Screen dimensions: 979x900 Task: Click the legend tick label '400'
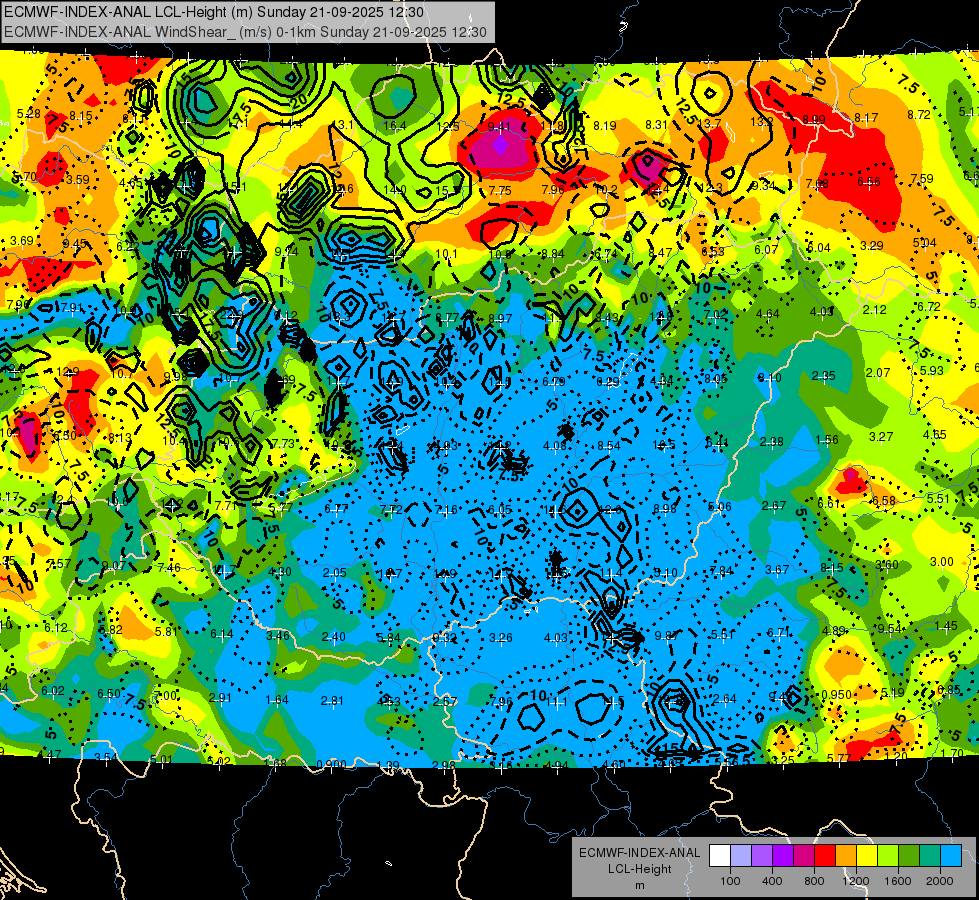pyautogui.click(x=772, y=881)
